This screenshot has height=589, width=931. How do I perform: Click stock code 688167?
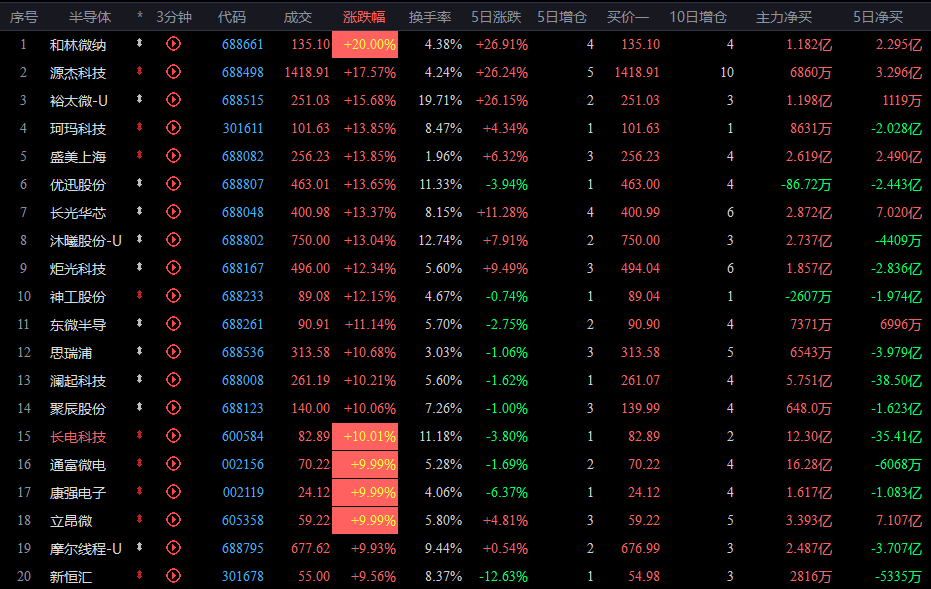pyautogui.click(x=242, y=268)
